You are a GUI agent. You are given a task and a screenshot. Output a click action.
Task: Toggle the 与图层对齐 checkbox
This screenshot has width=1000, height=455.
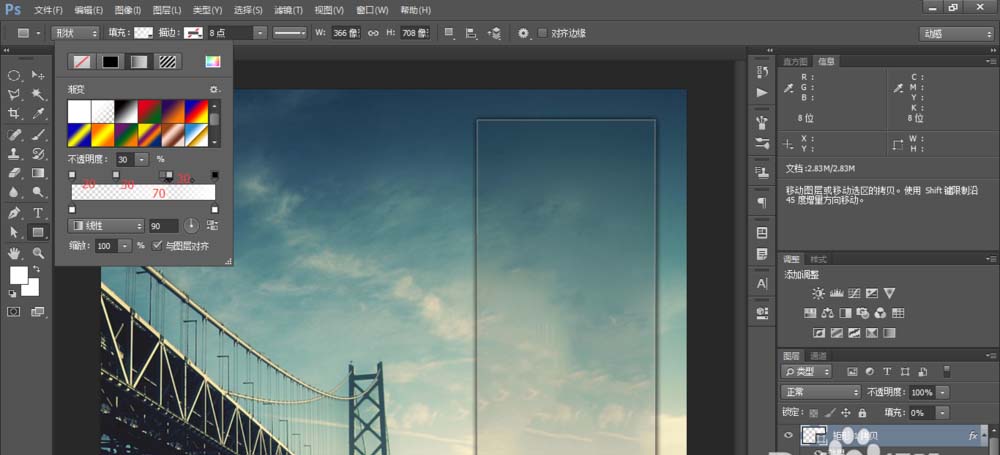[x=157, y=246]
